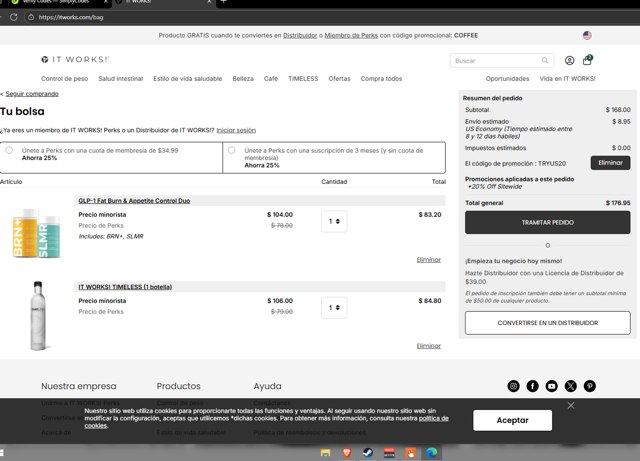
Task: Click the red and dark striped taskbar app
Action: click(x=389, y=452)
